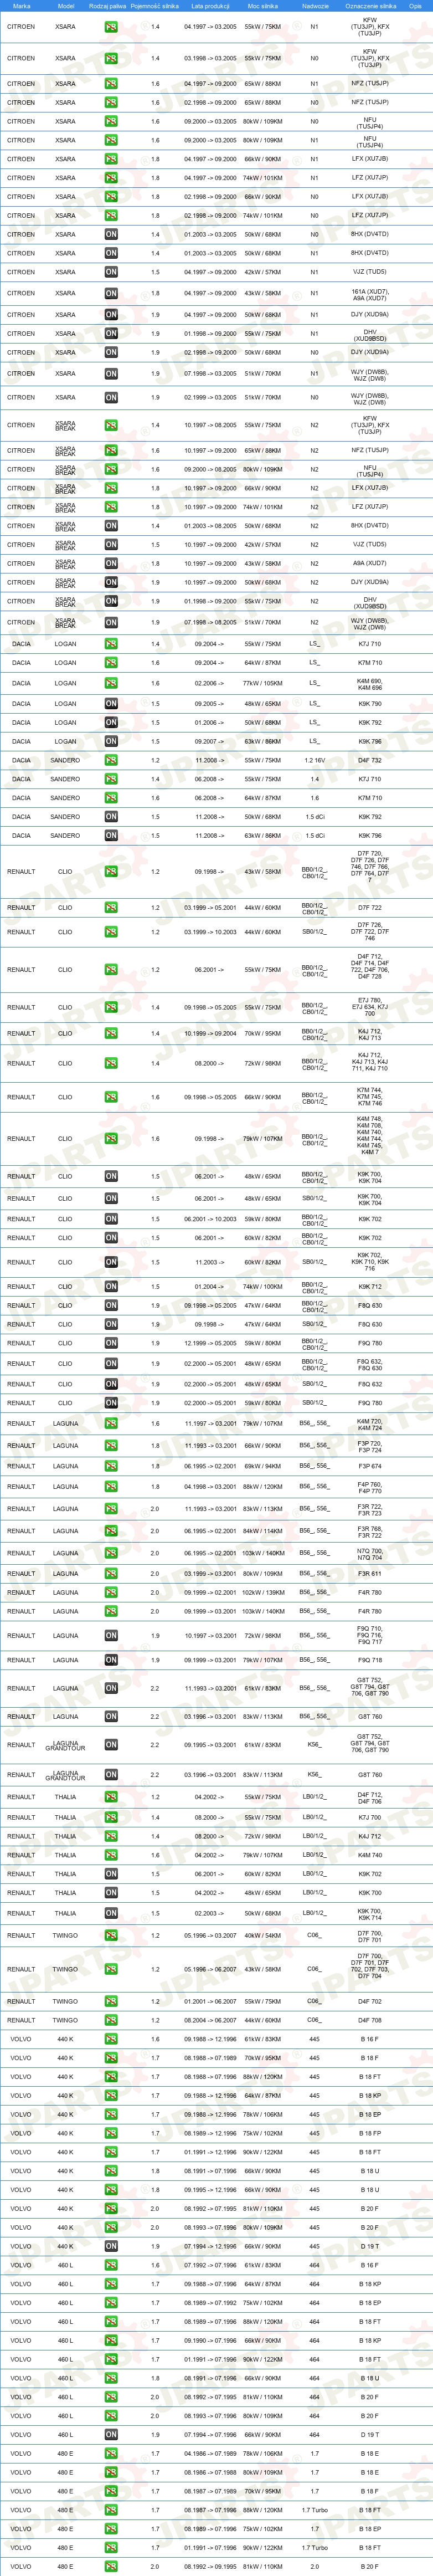Click the petrol badge in Volvo 460 L B 16 F row
This screenshot has height=2576, width=433.
click(111, 2265)
